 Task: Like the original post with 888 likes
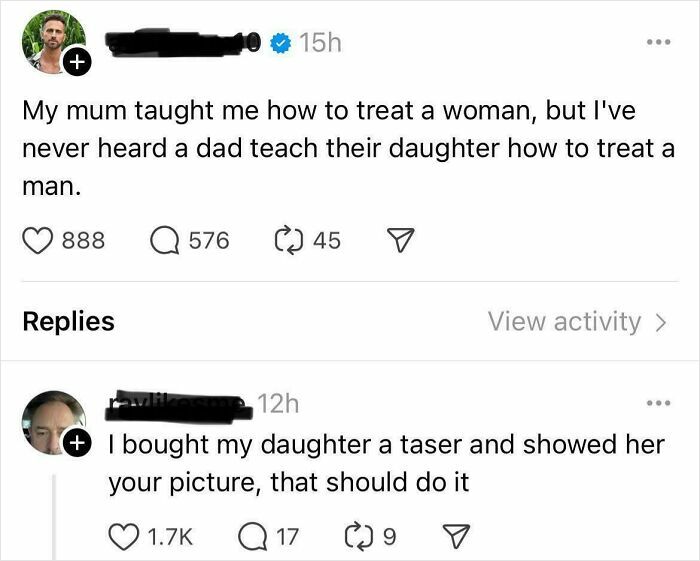(x=36, y=241)
